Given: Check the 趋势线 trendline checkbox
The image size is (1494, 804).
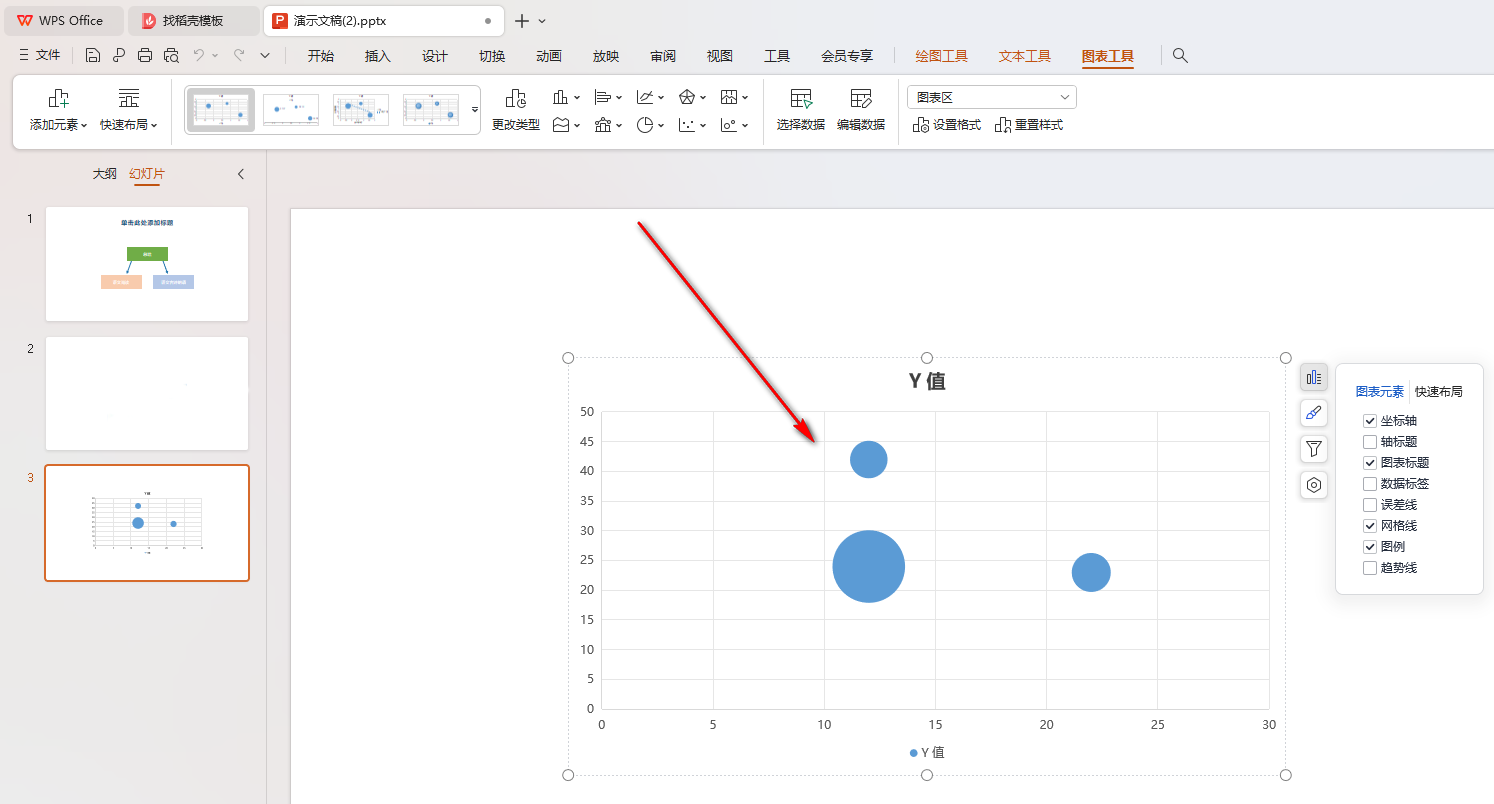Looking at the screenshot, I should [x=1370, y=568].
